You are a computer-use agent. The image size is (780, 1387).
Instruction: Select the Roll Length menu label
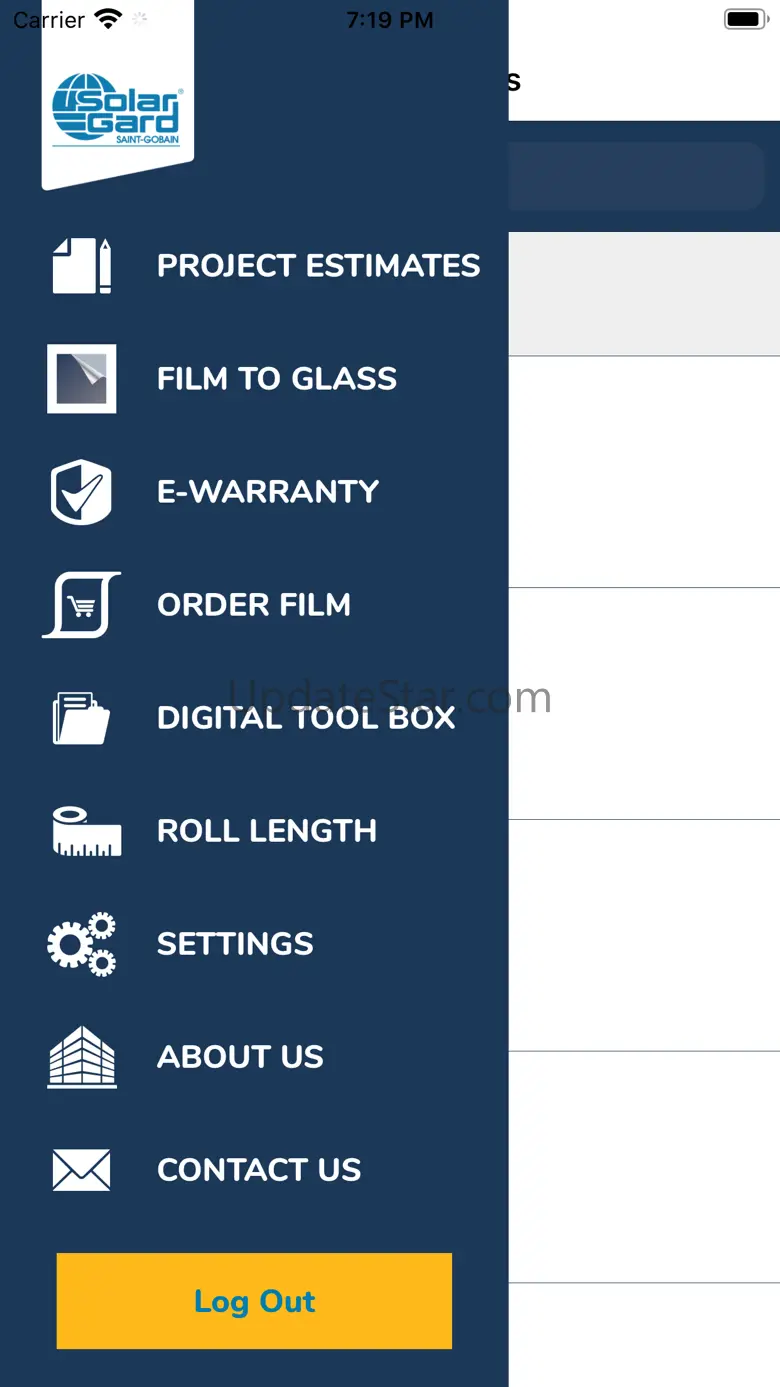(267, 831)
